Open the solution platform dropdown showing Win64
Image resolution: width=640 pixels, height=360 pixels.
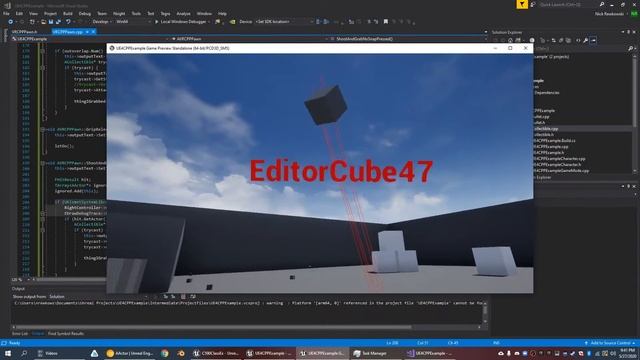point(133,22)
